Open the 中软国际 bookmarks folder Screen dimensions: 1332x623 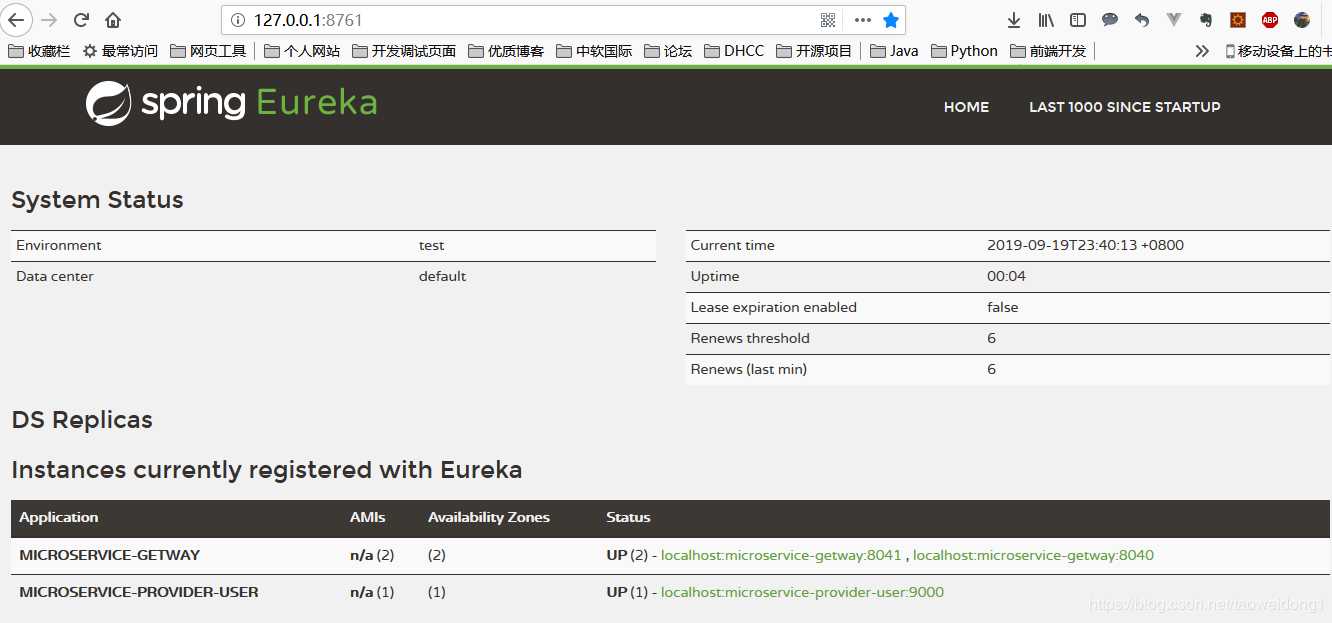click(x=594, y=51)
